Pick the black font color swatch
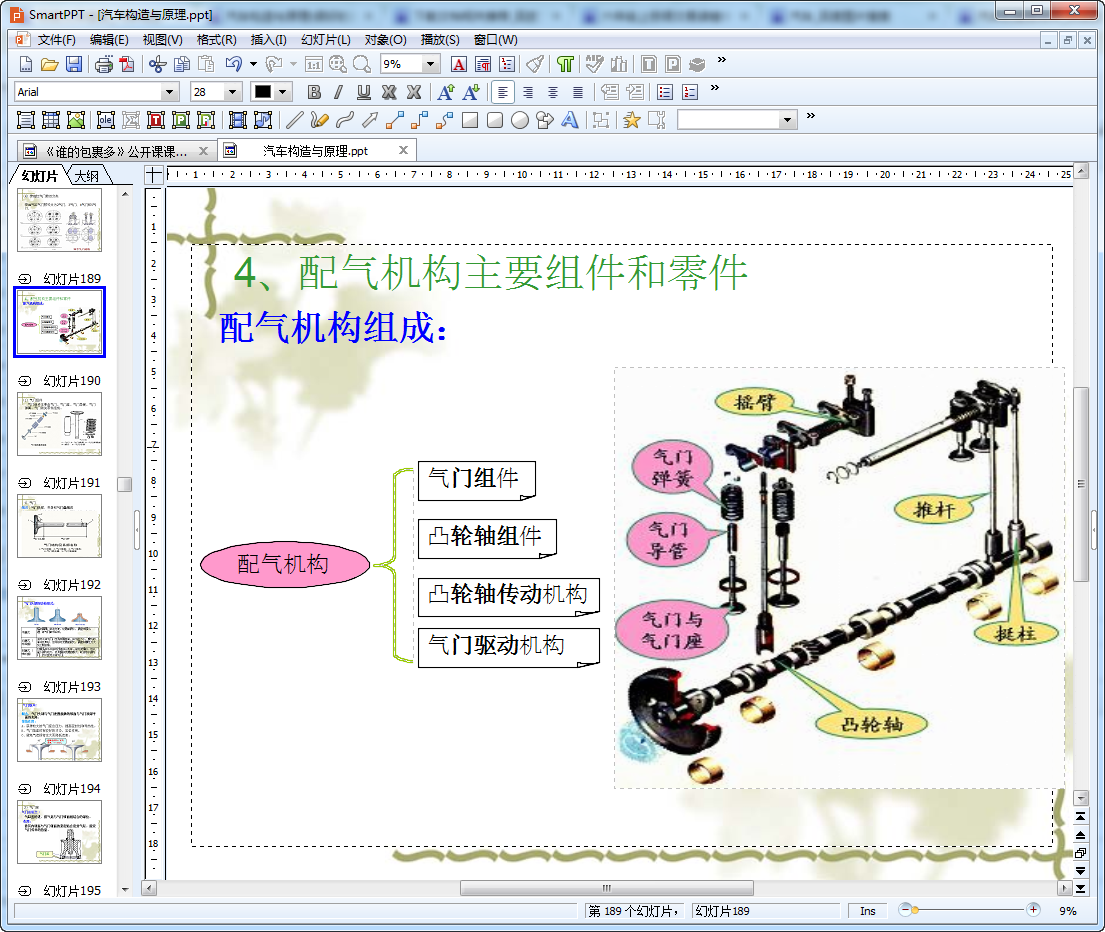The height and width of the screenshot is (932, 1105). [x=263, y=92]
